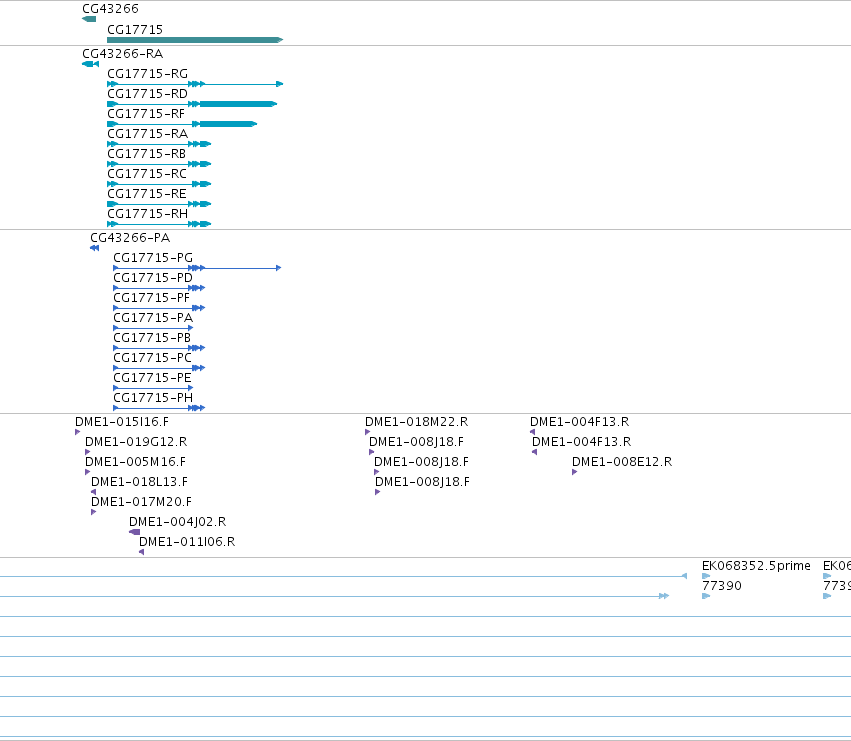Click the CG17715-RD transcript label

[147, 94]
